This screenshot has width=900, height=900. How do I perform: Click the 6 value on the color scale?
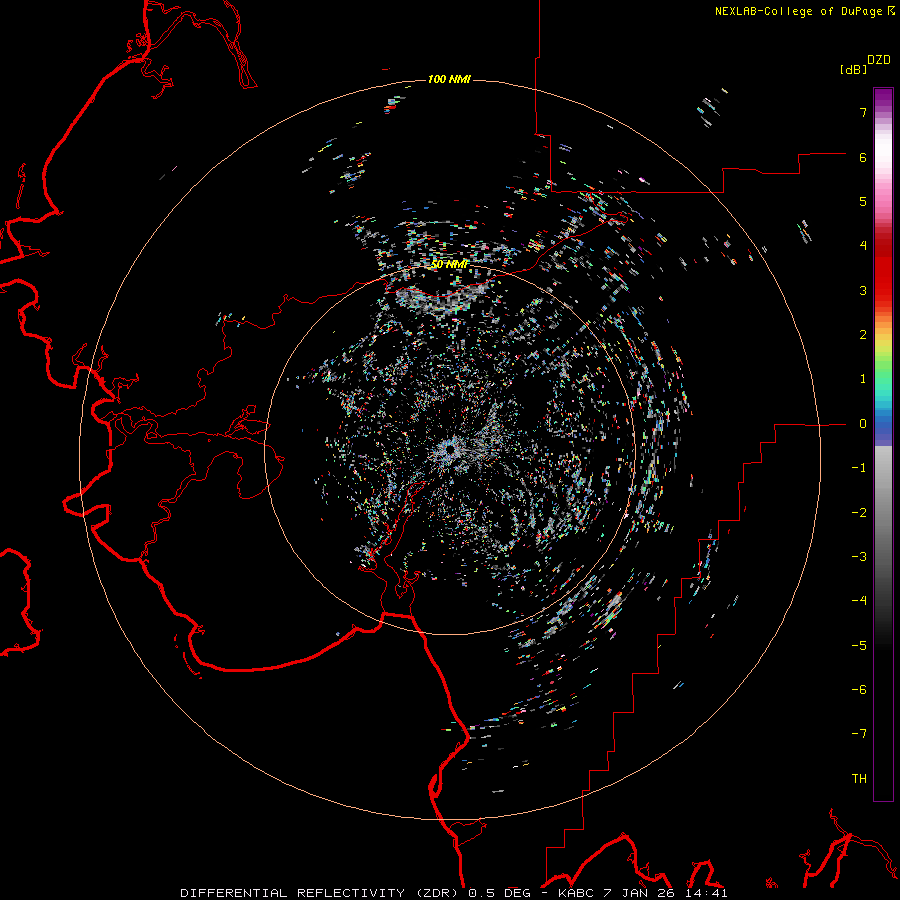pos(863,157)
